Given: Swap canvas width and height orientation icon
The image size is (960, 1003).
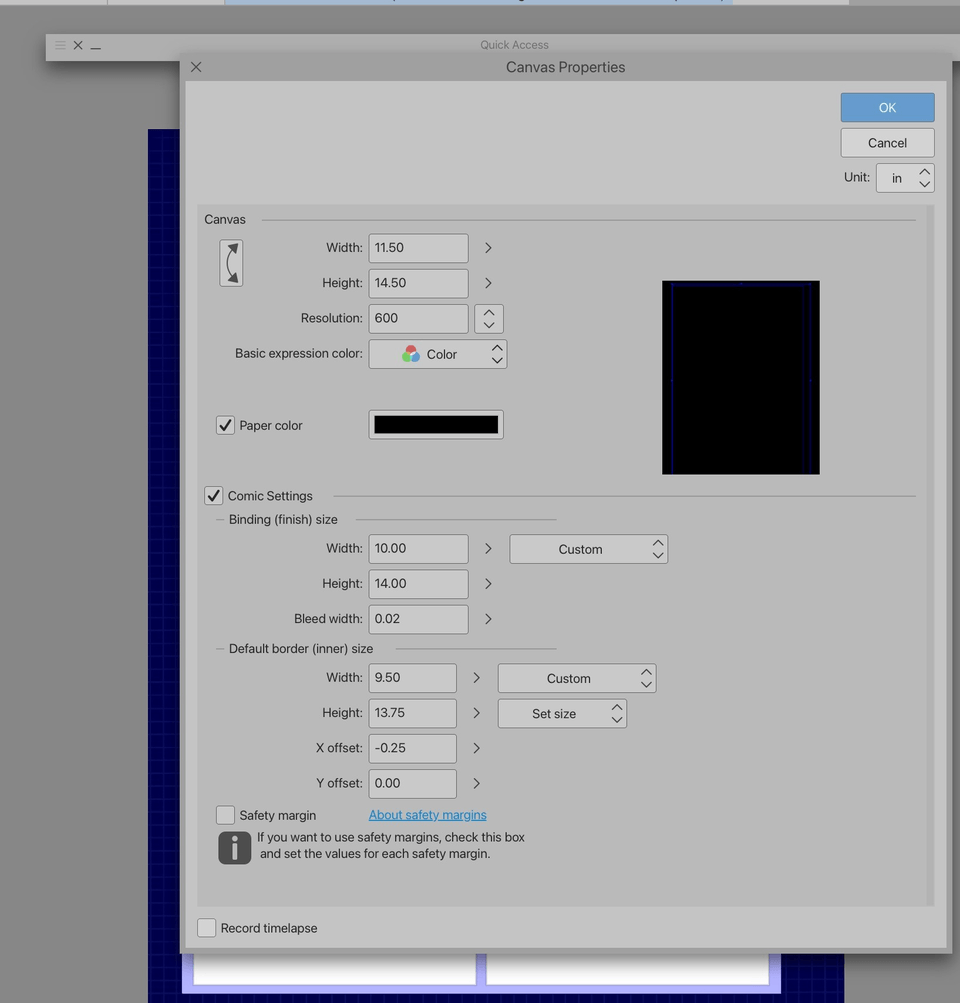Looking at the screenshot, I should [x=231, y=263].
